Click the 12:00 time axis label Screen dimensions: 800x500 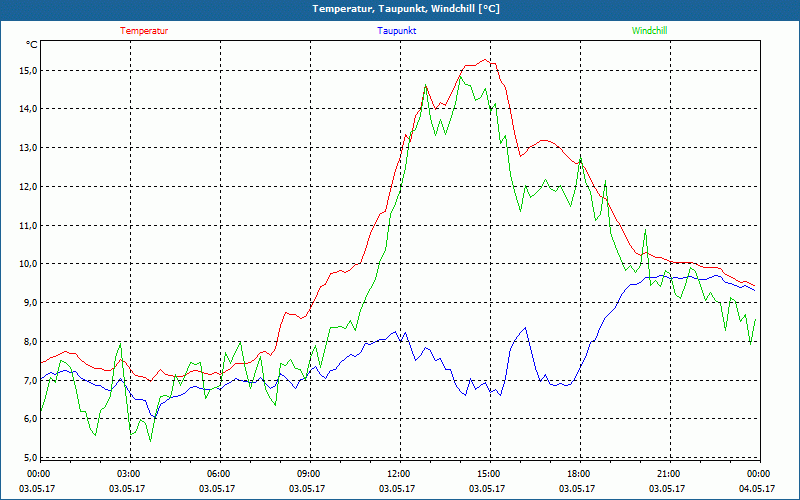point(398,474)
